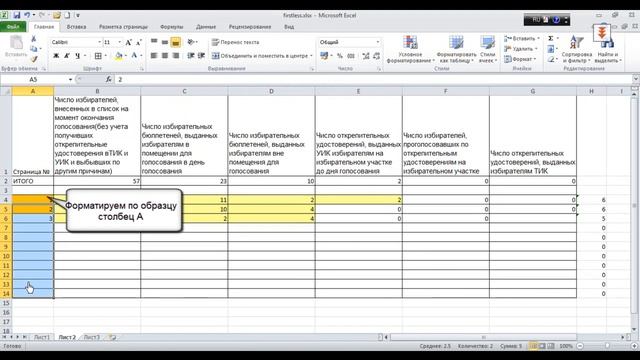Viewport: 640px width, 360px height.
Task: Apply the font color A button
Action: (134, 56)
